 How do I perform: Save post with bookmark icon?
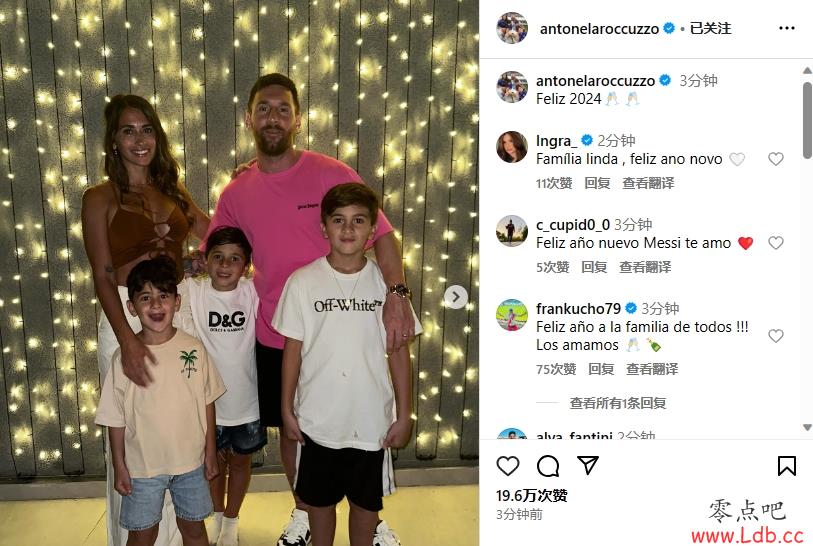click(x=787, y=466)
